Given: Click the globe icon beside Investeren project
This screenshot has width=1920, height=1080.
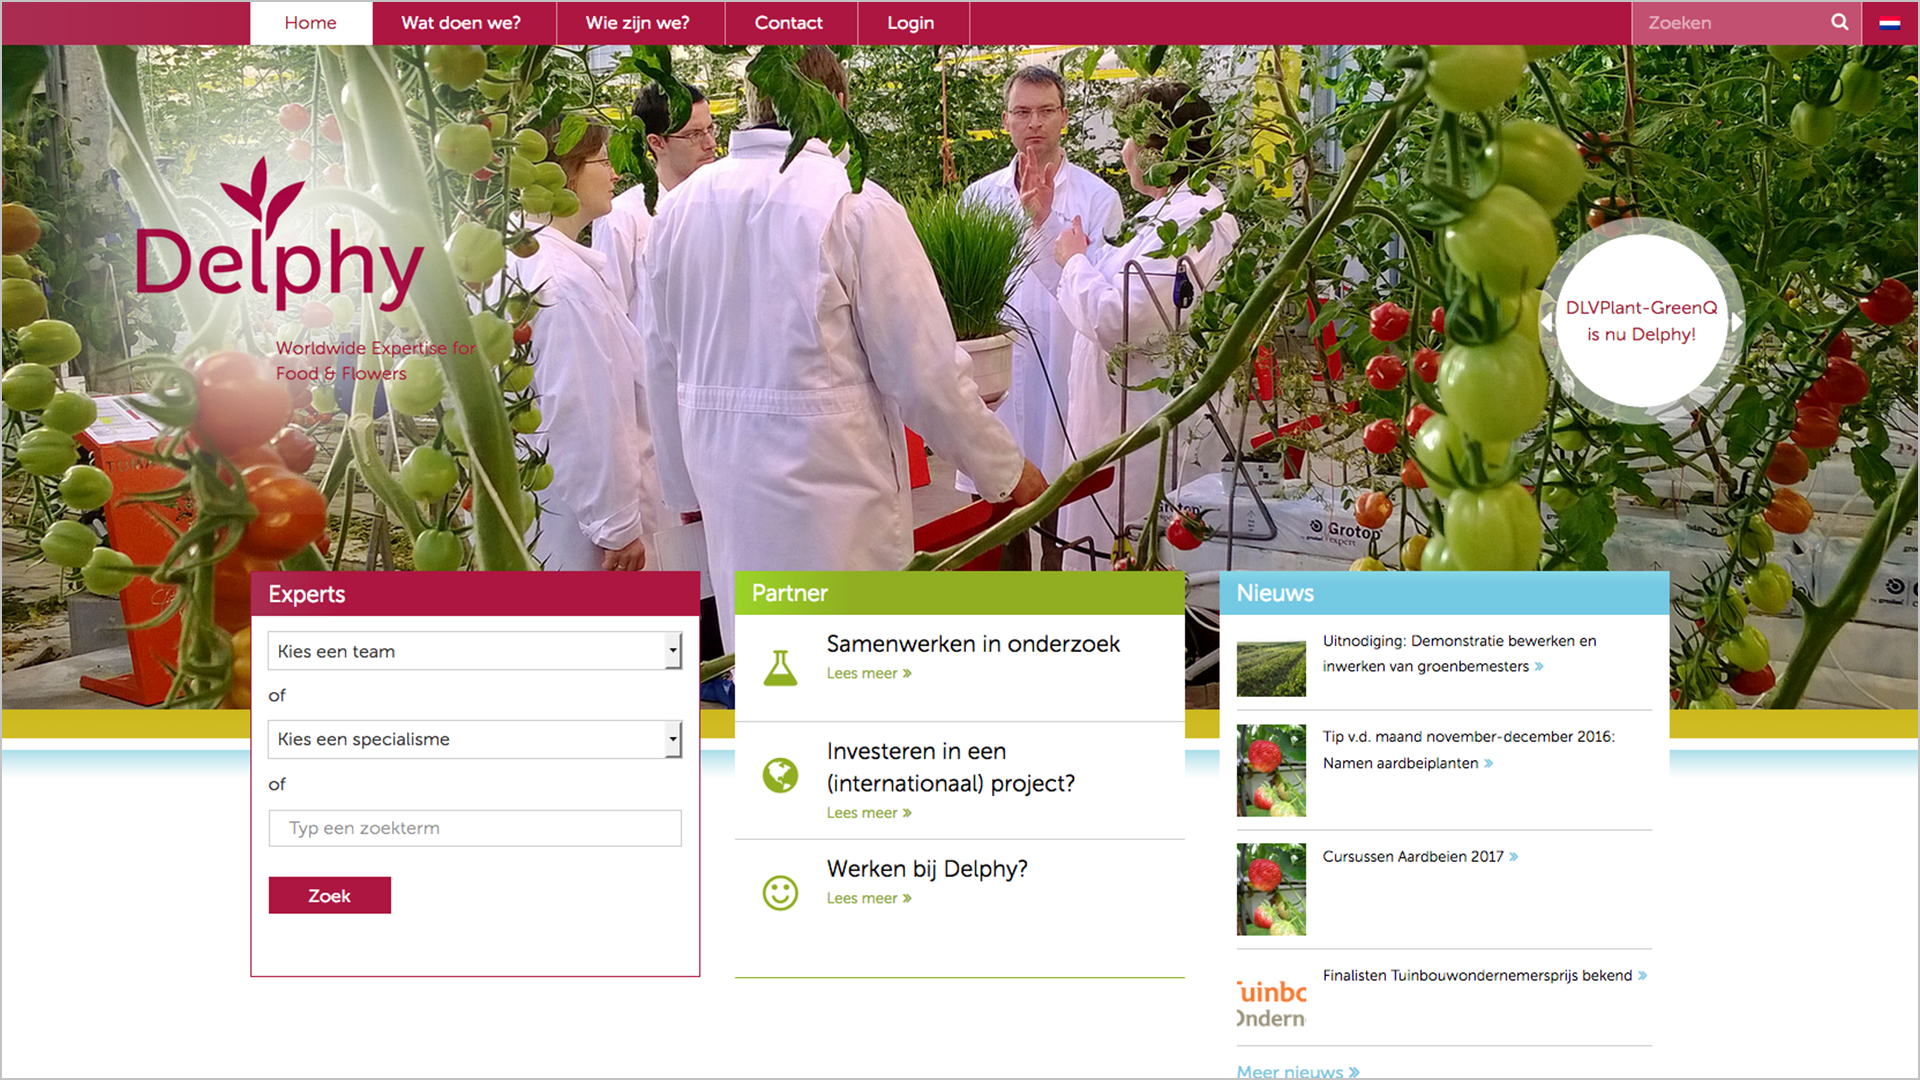Looking at the screenshot, I should point(780,775).
